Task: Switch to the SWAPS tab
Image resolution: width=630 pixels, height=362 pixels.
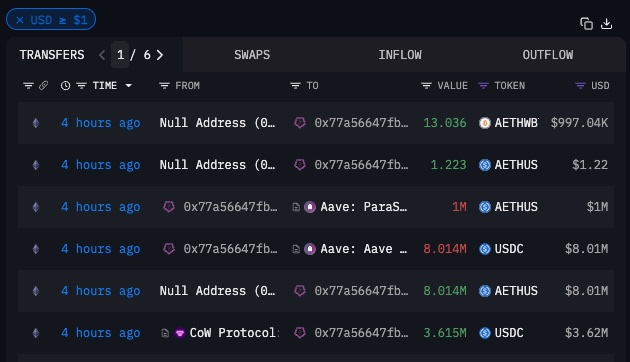Action: click(x=252, y=55)
